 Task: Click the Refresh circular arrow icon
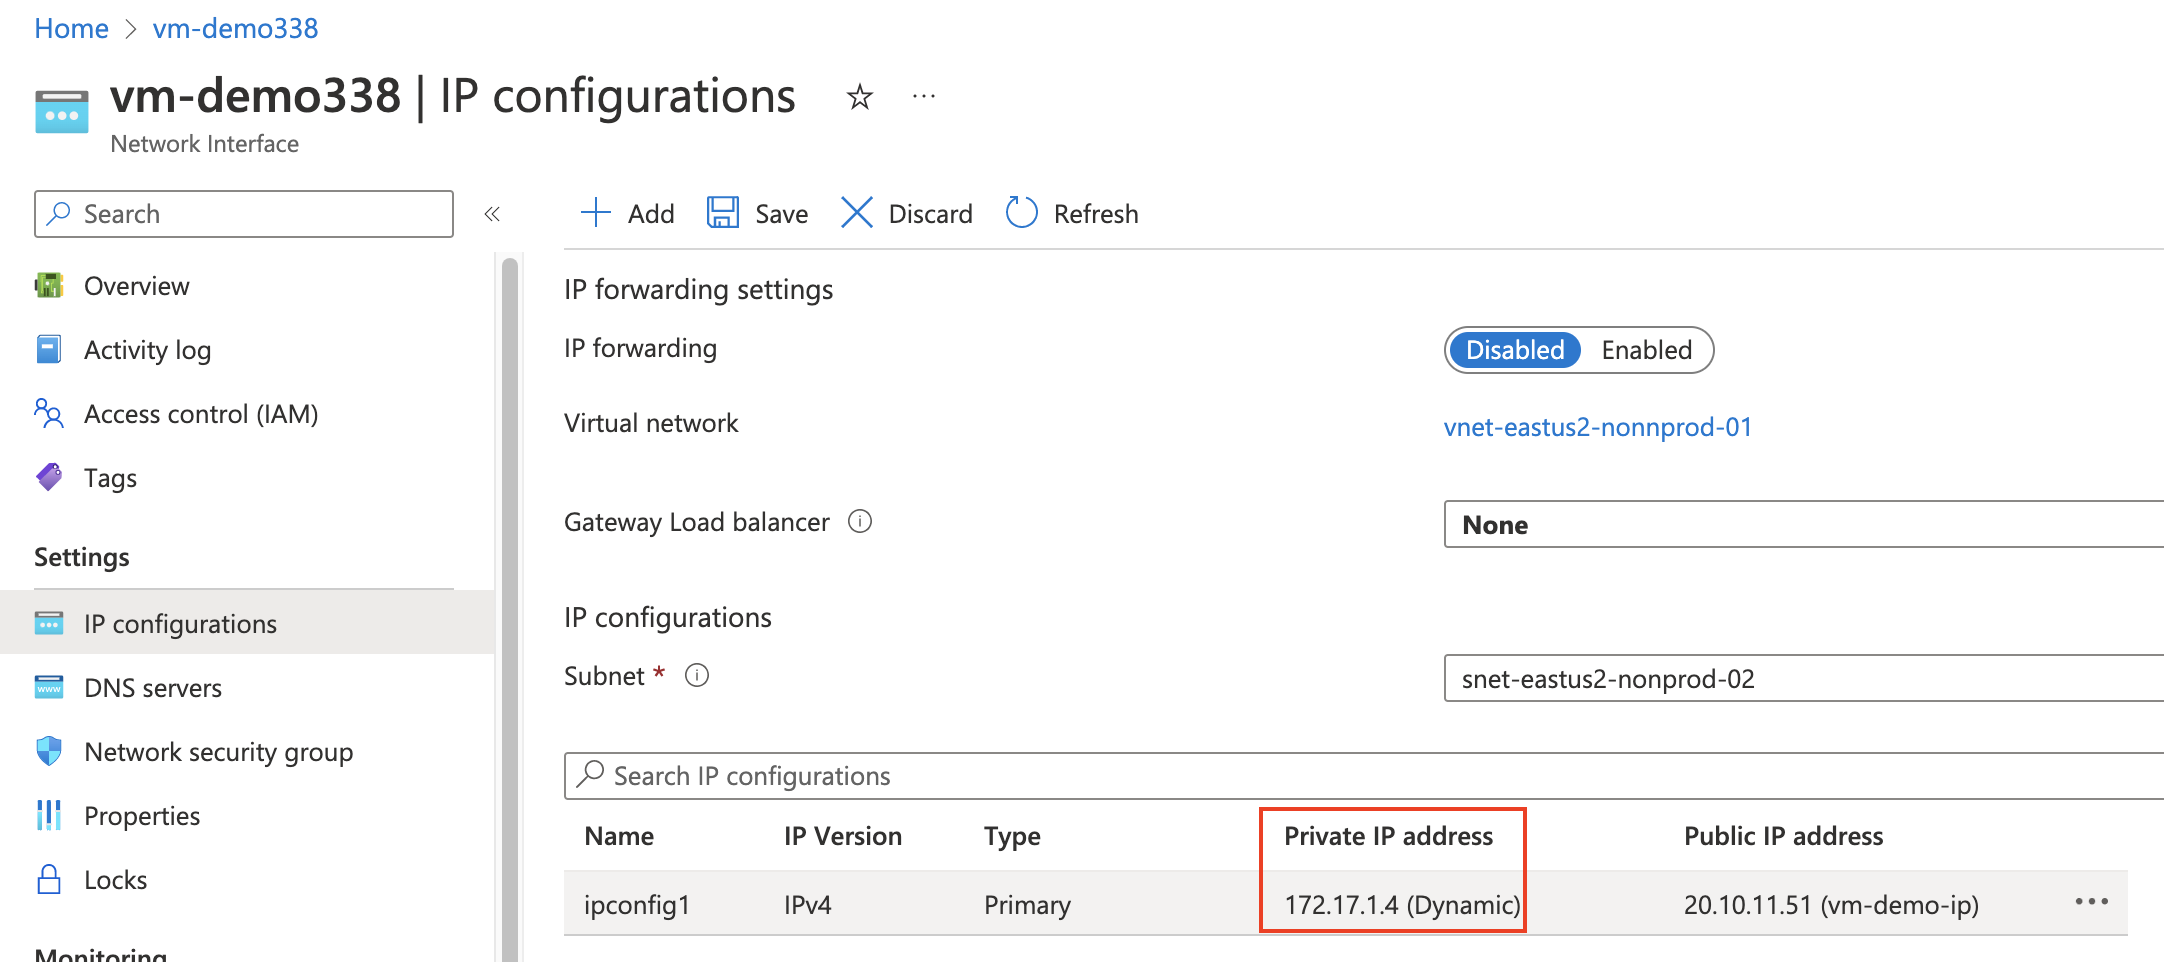pyautogui.click(x=1021, y=213)
